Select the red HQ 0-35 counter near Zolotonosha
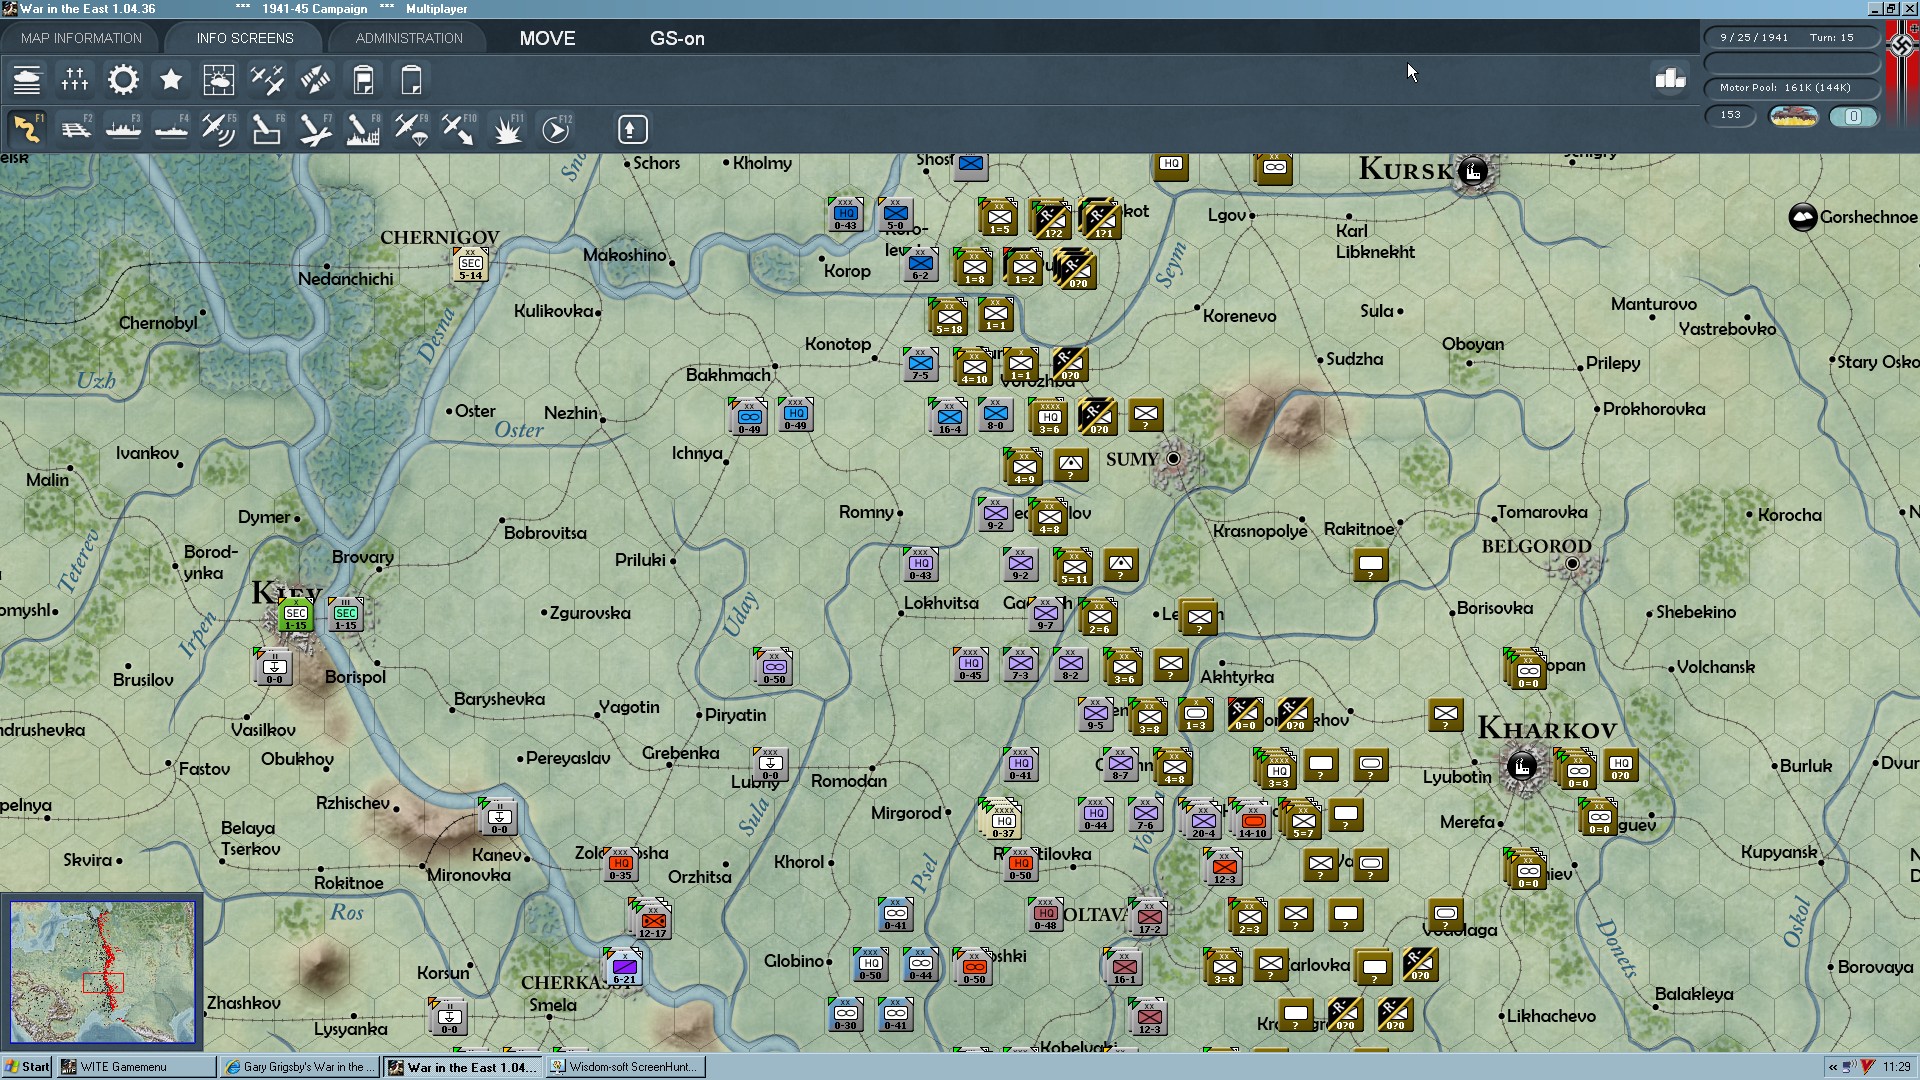 pos(621,865)
